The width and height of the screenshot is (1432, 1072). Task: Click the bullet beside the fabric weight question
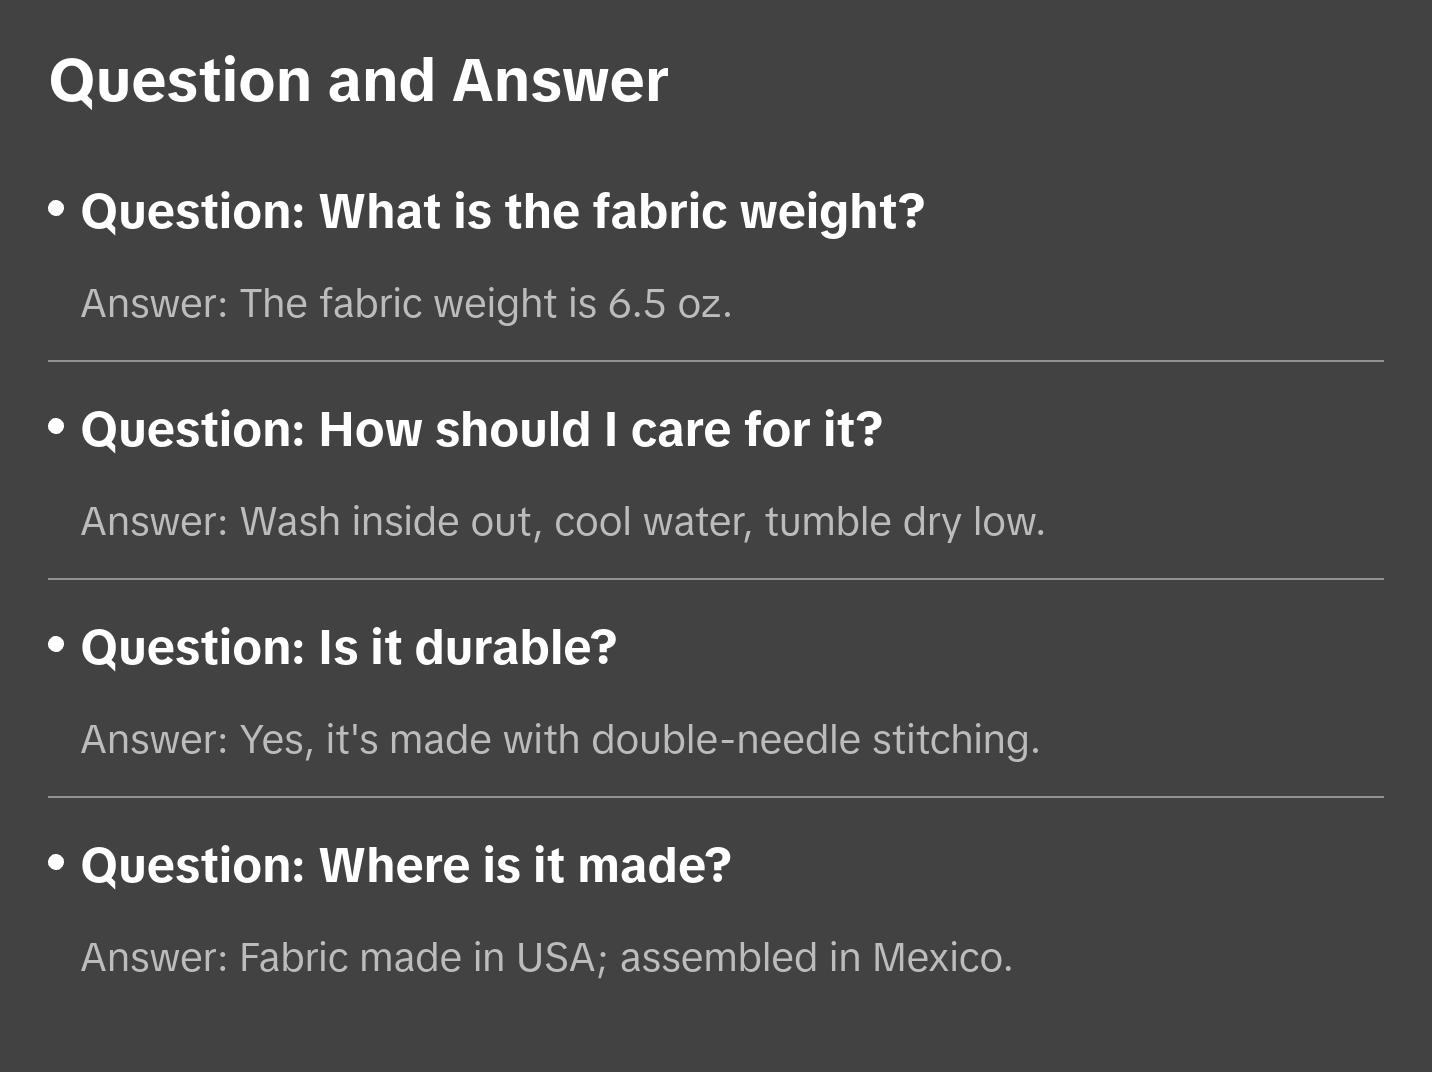point(57,209)
